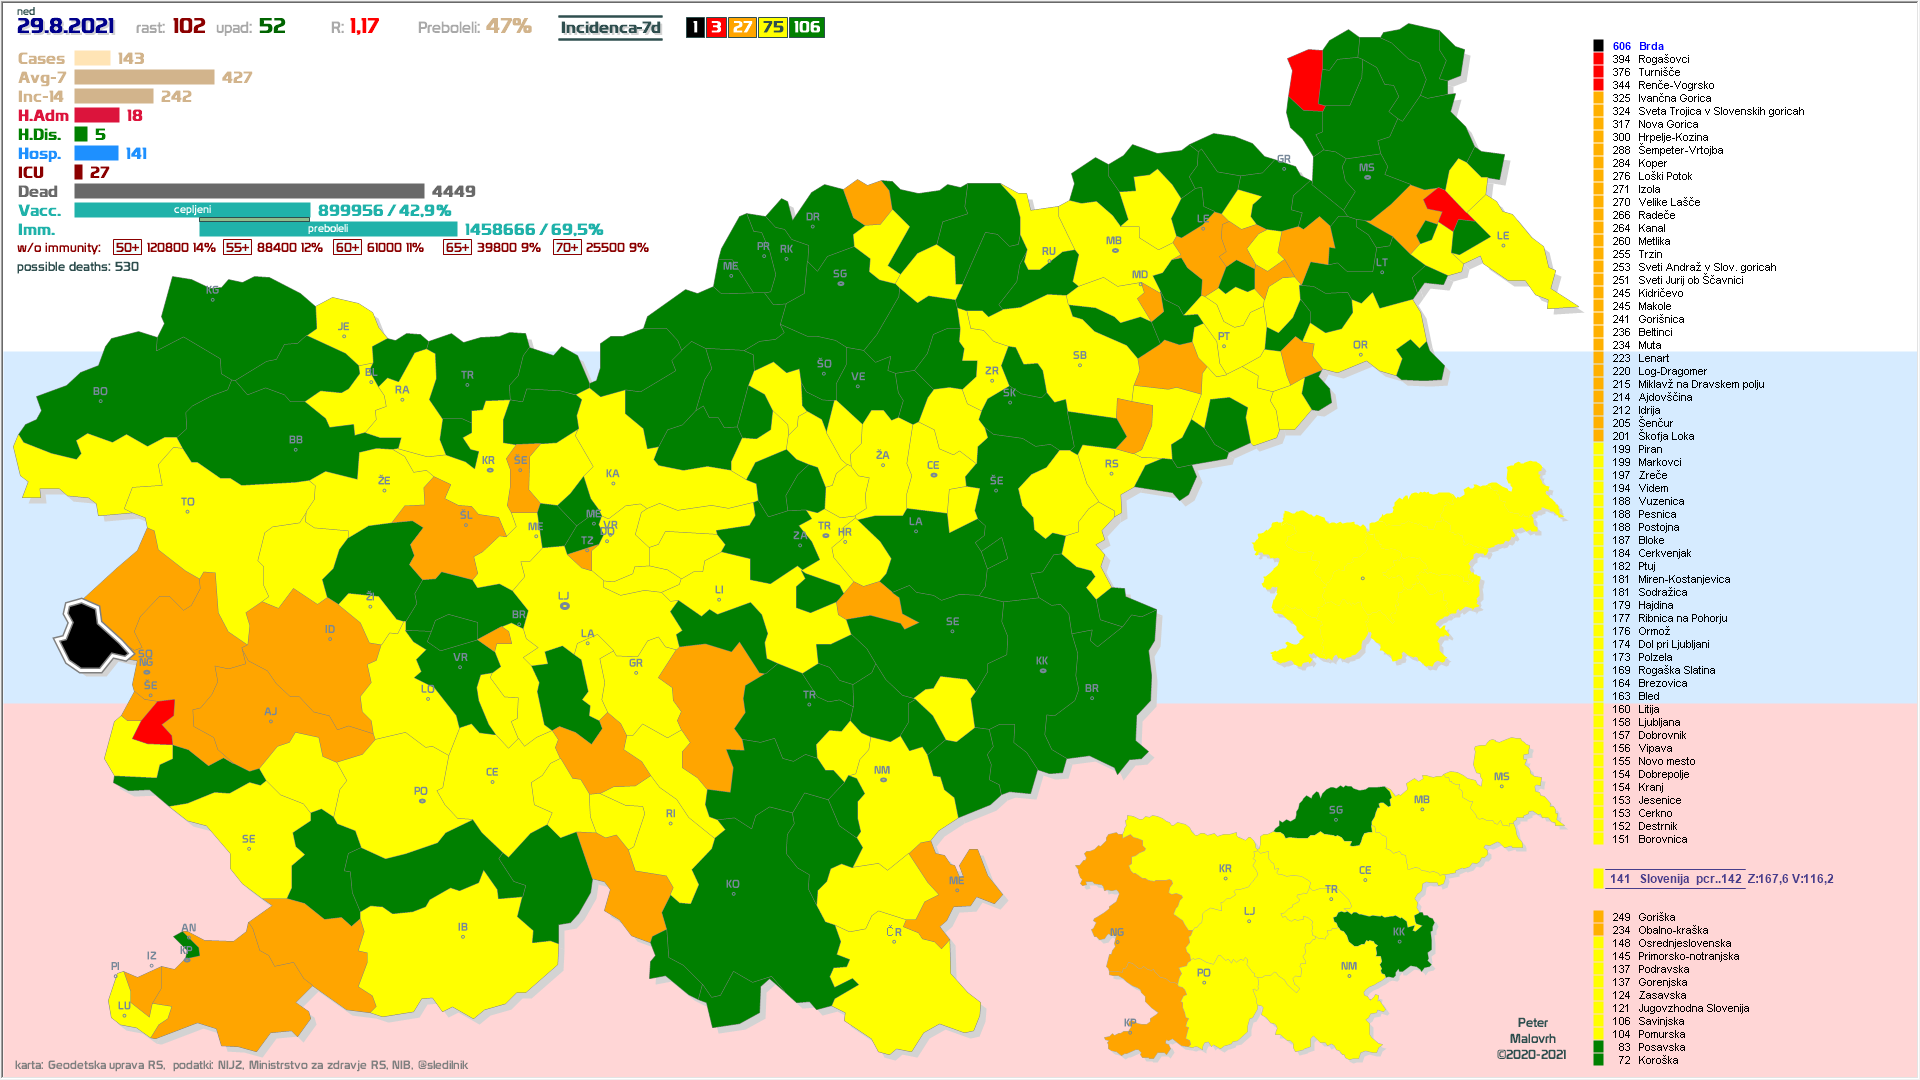This screenshot has width=1920, height=1080.
Task: Toggle the 60+ age group box
Action: (347, 248)
